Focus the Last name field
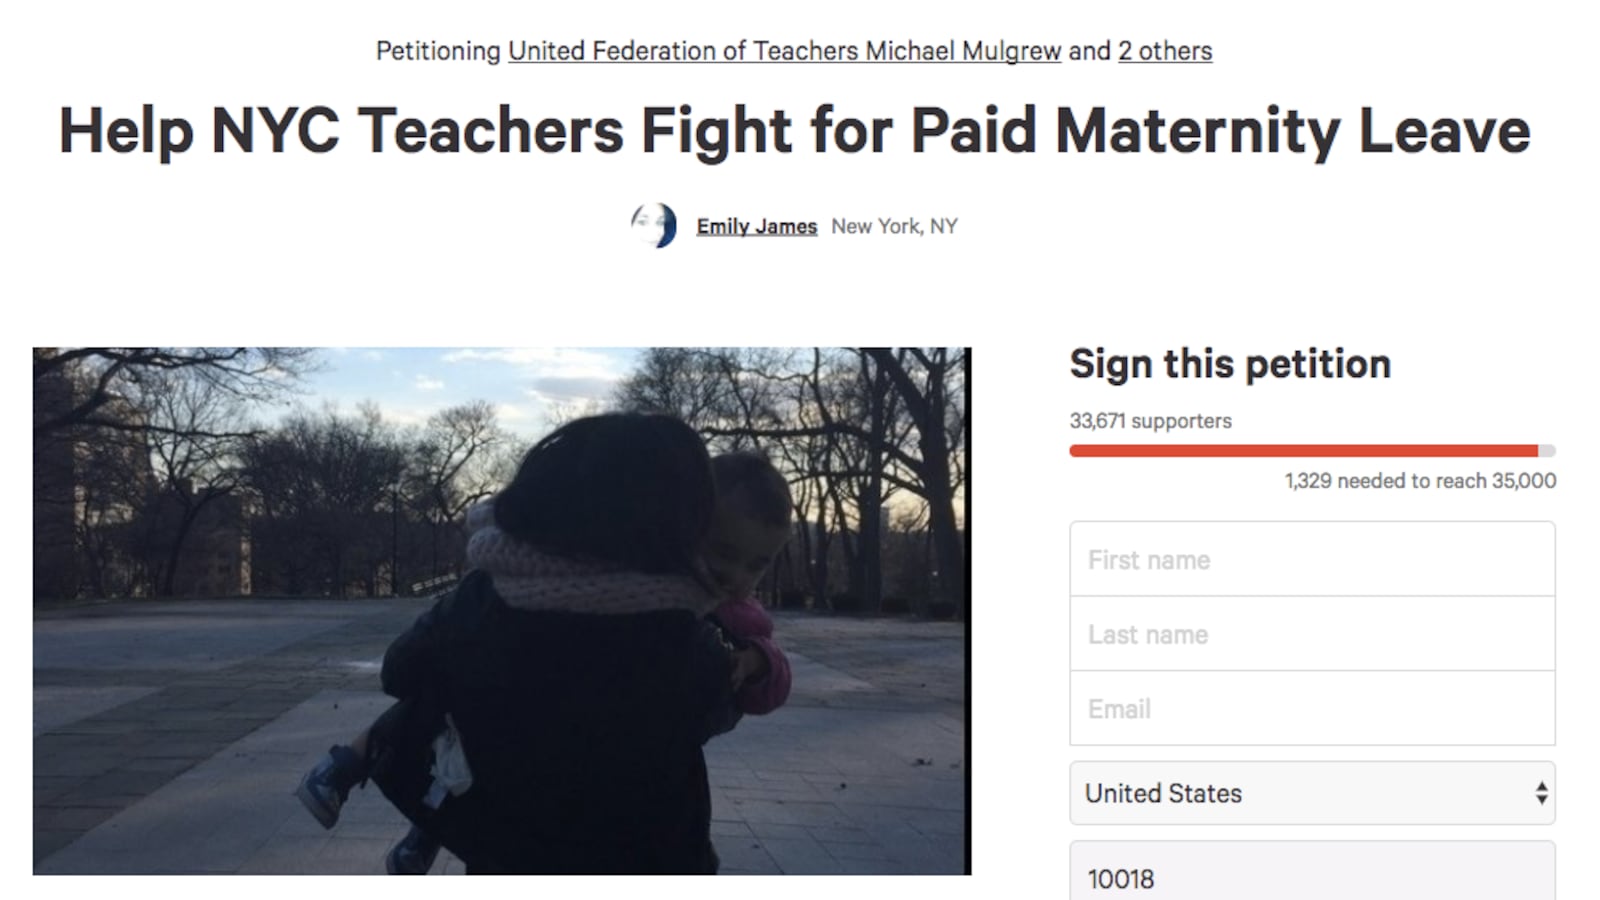 [x=1312, y=634]
